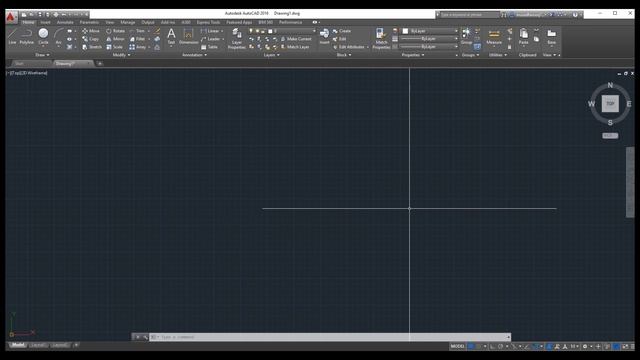640x360 pixels.
Task: Click the Mirror tool
Action: [x=115, y=39]
